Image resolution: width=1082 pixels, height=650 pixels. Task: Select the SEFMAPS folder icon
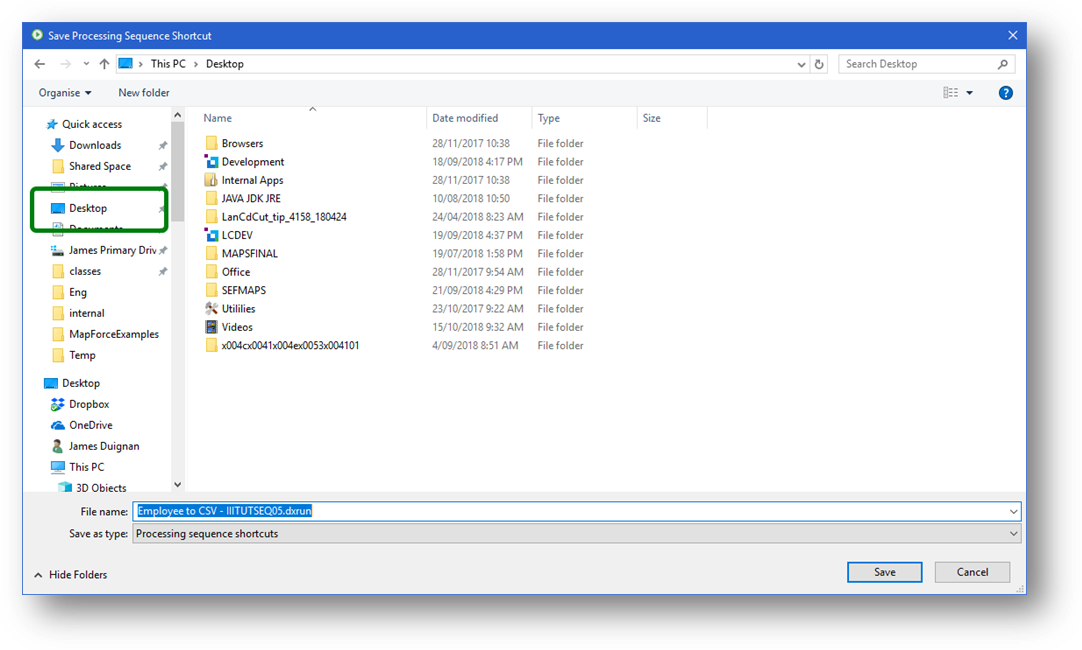(x=211, y=290)
